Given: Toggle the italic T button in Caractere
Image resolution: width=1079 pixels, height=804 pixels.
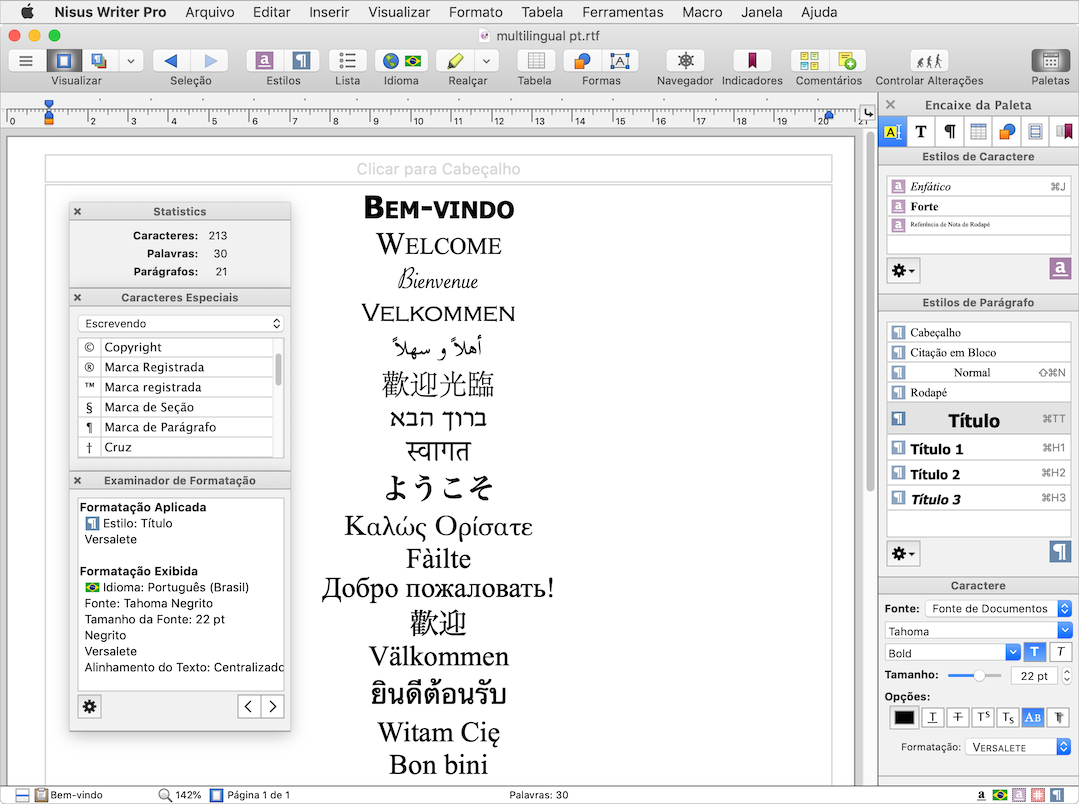Looking at the screenshot, I should [1059, 652].
